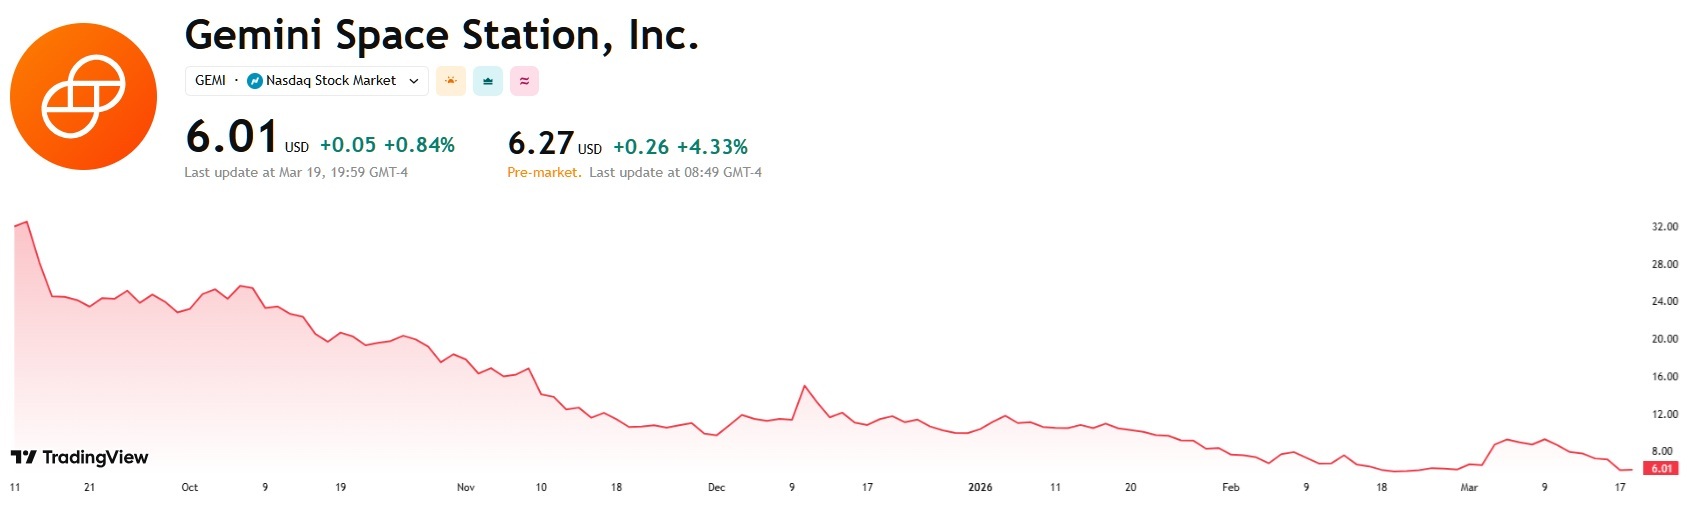Expand the Nasdaq Stock Market dropdown chevron

[x=414, y=81]
